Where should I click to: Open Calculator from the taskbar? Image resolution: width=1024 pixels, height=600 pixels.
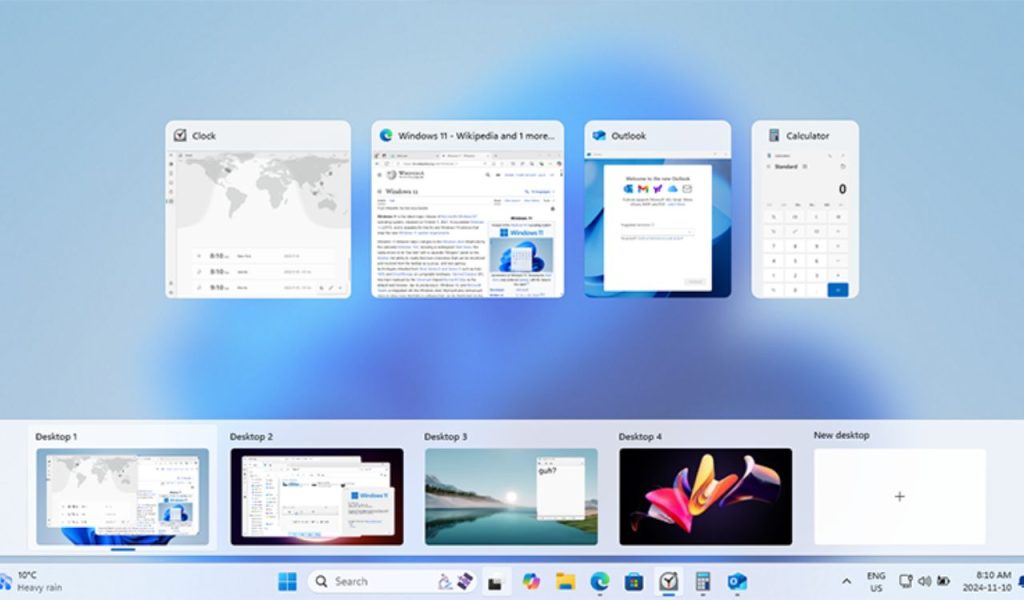click(x=701, y=580)
